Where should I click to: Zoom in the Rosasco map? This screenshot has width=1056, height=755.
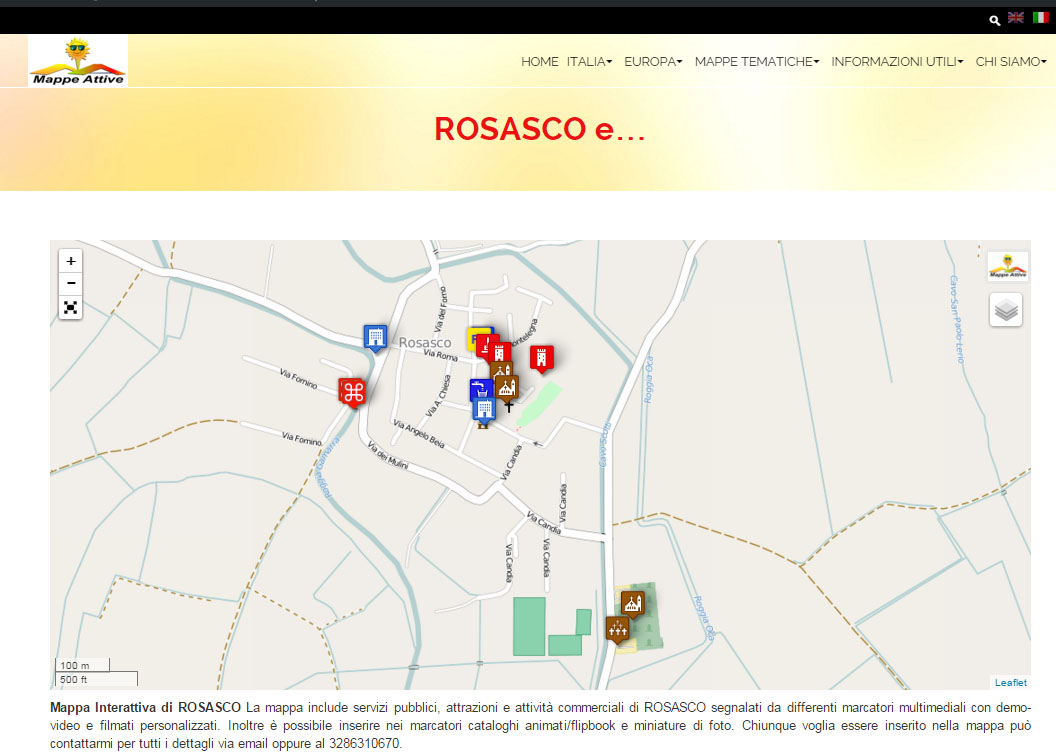(x=71, y=261)
